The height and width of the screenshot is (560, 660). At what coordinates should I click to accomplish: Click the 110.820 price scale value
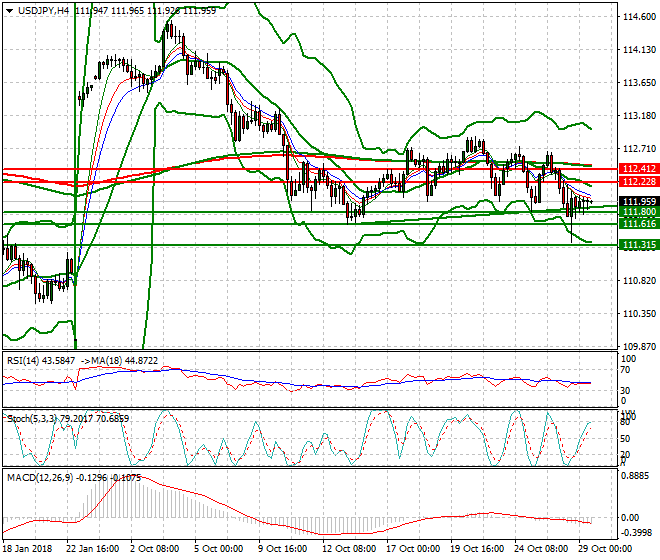(639, 280)
